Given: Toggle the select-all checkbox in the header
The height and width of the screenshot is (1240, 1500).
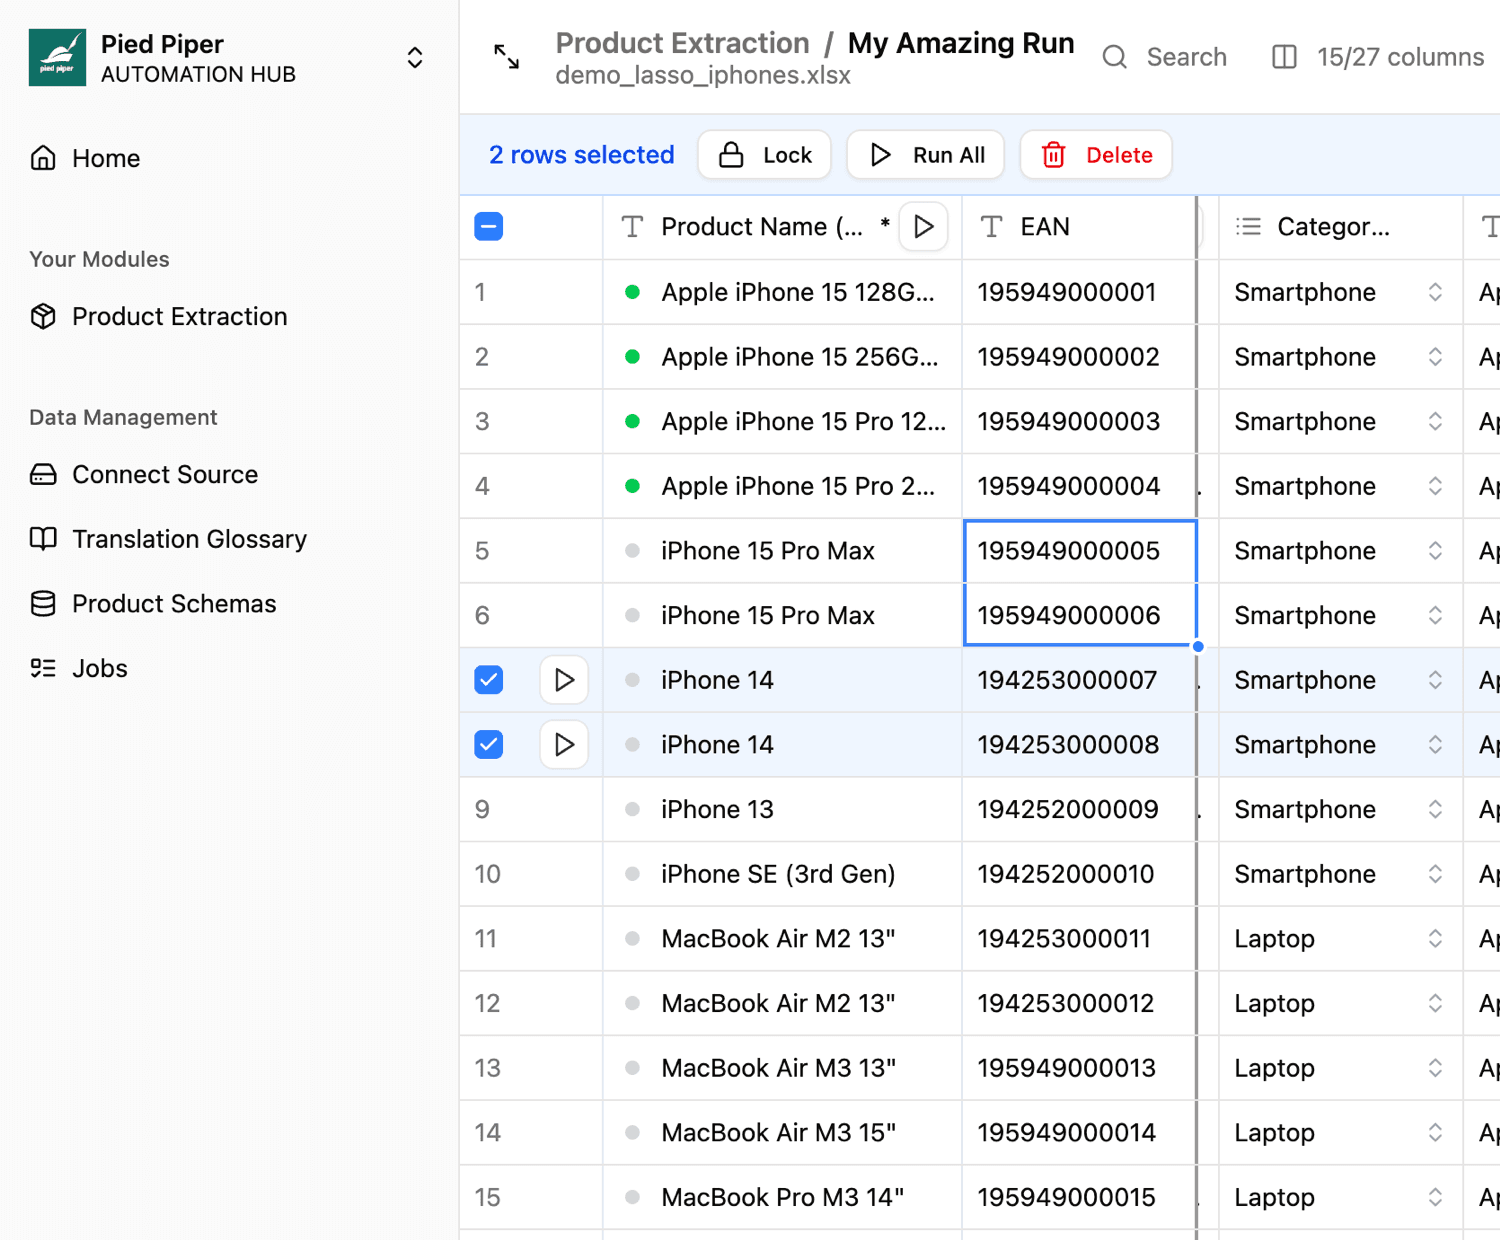Looking at the screenshot, I should point(488,226).
